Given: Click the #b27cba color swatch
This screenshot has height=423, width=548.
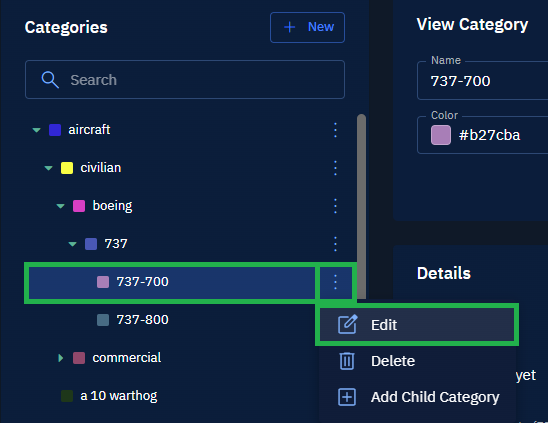Looking at the screenshot, I should tap(441, 135).
